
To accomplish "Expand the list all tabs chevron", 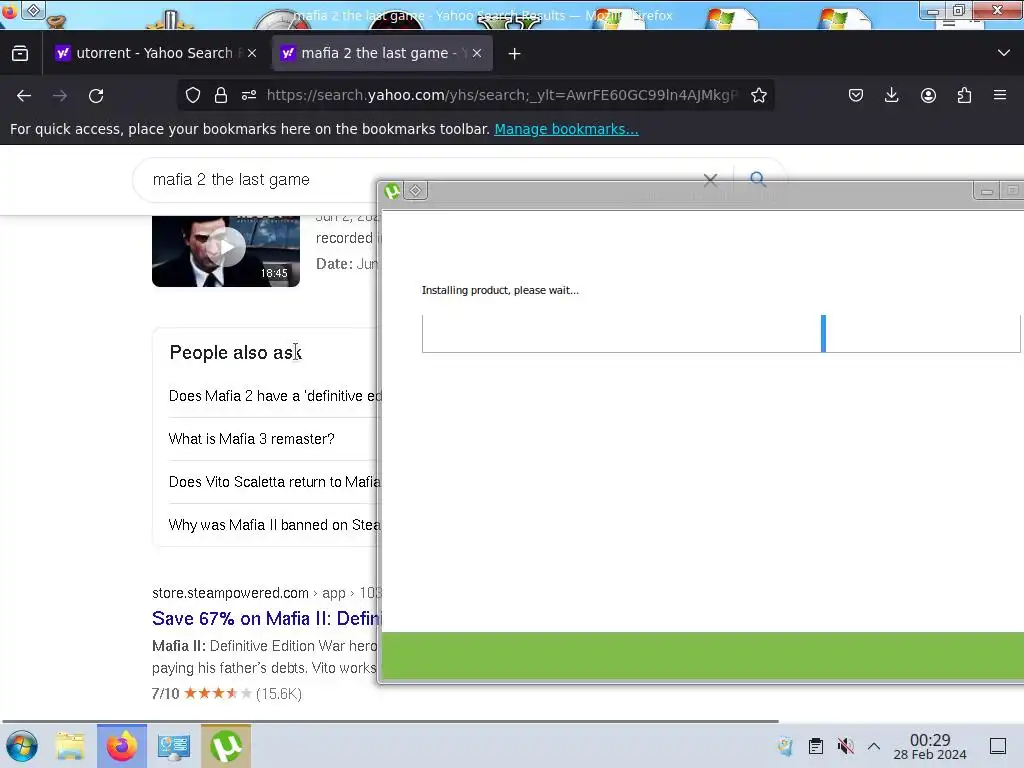I will [x=1004, y=53].
